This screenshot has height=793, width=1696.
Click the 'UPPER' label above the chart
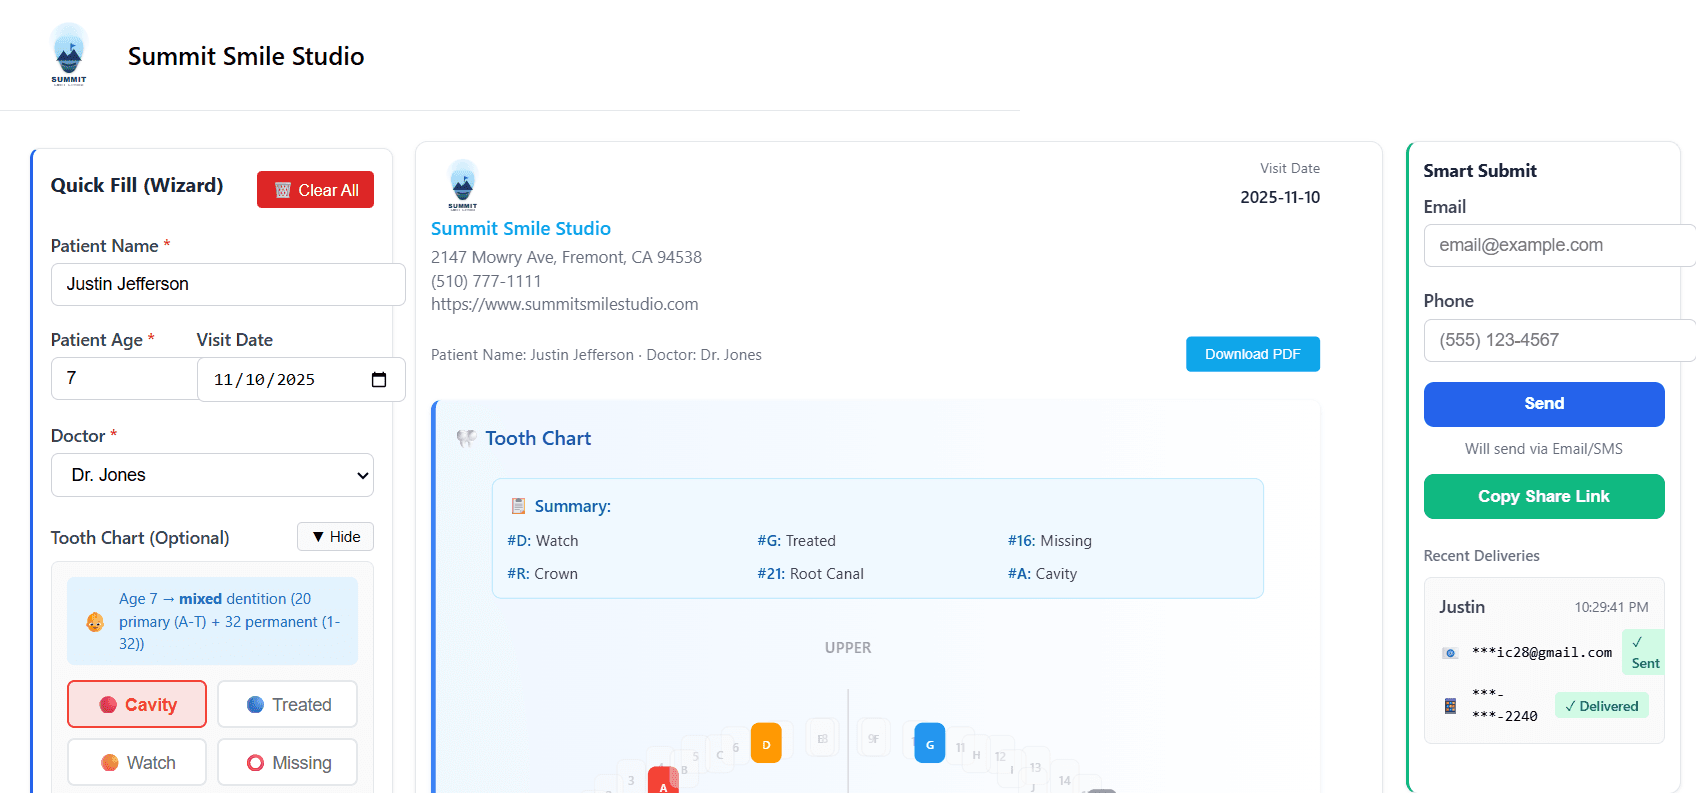pyautogui.click(x=848, y=648)
